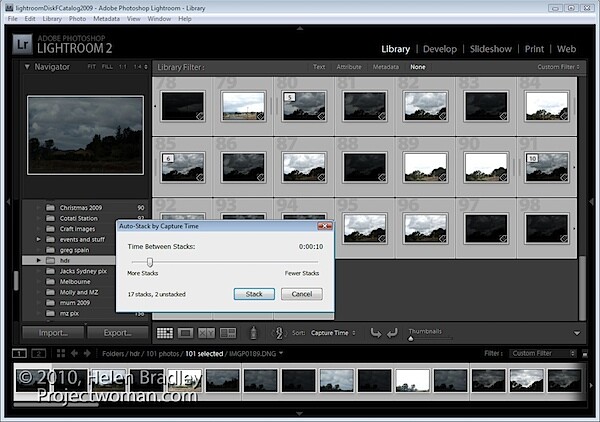Image resolution: width=600 pixels, height=422 pixels.
Task: Click main window 1 display icon
Action: click(19, 353)
